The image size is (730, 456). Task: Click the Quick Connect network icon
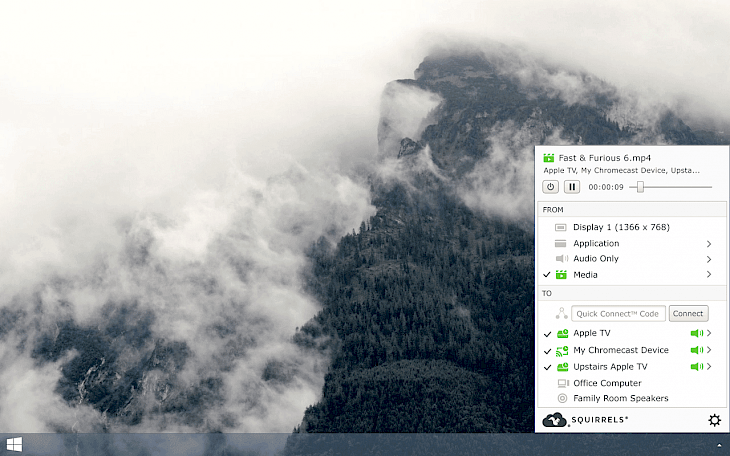tap(561, 313)
